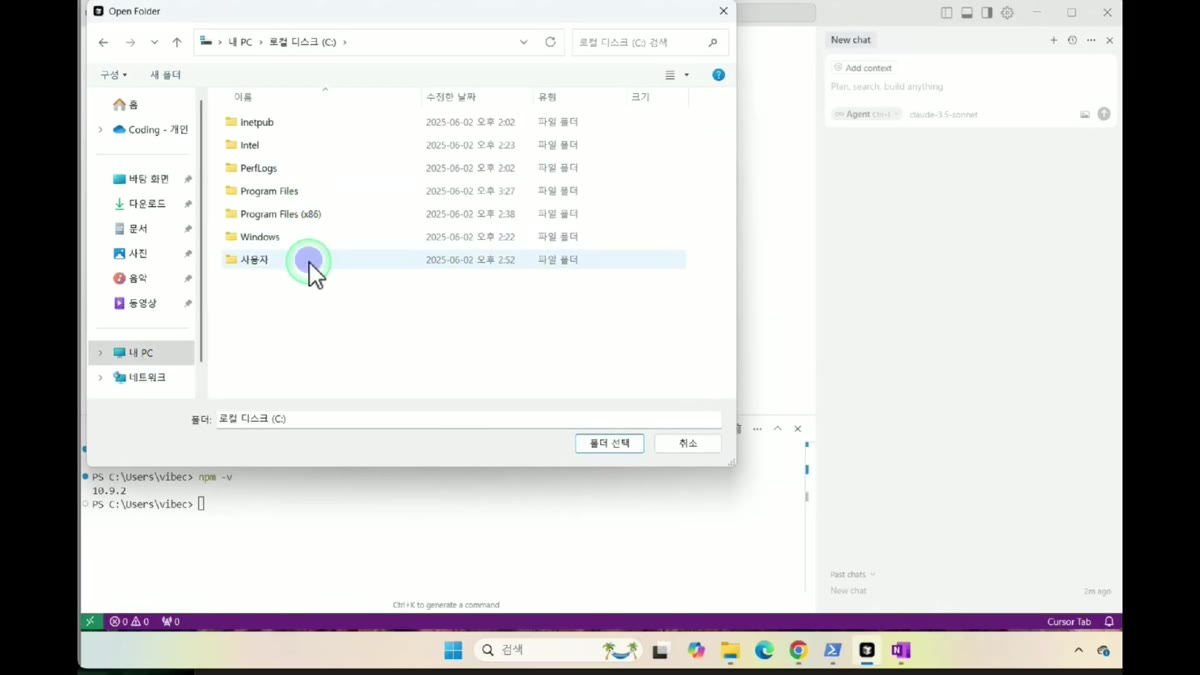The height and width of the screenshot is (675, 1200).
Task: Open the Agent mode dropdown
Action: click(x=867, y=114)
